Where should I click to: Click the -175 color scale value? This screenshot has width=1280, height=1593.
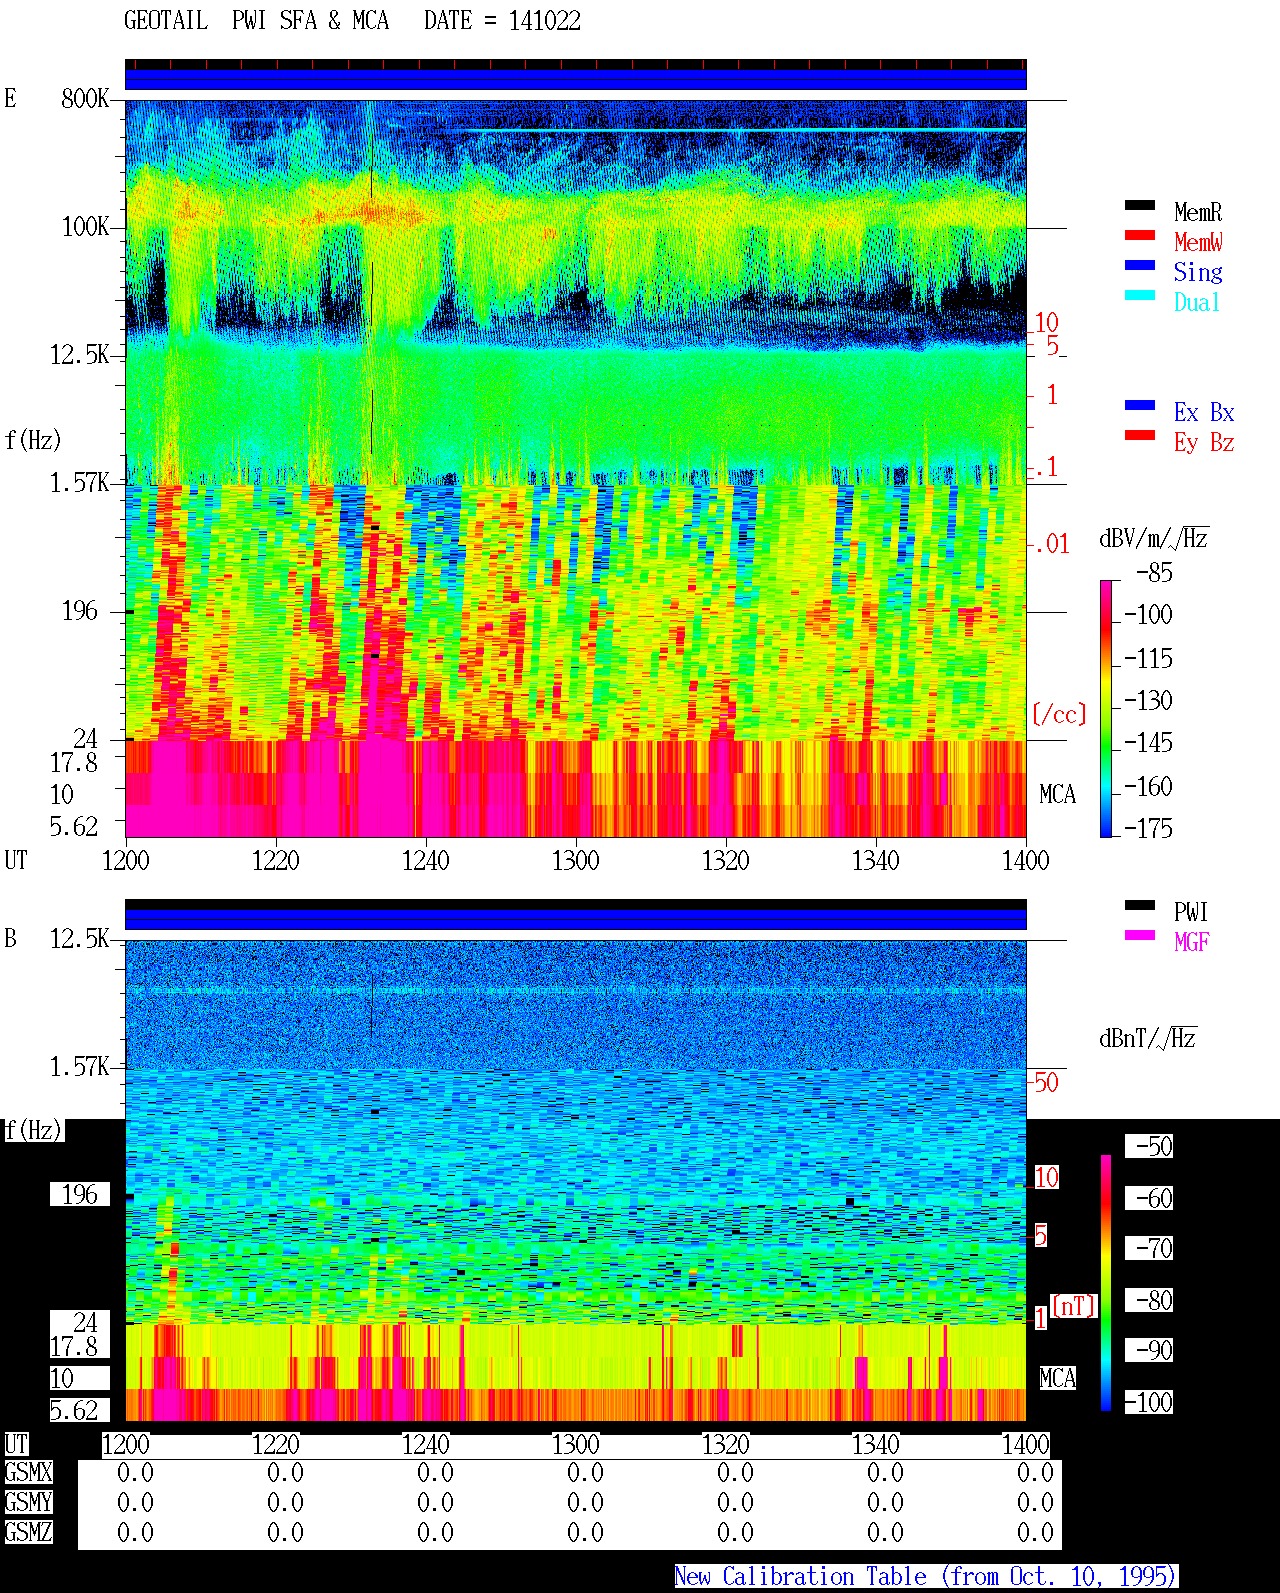click(1149, 829)
